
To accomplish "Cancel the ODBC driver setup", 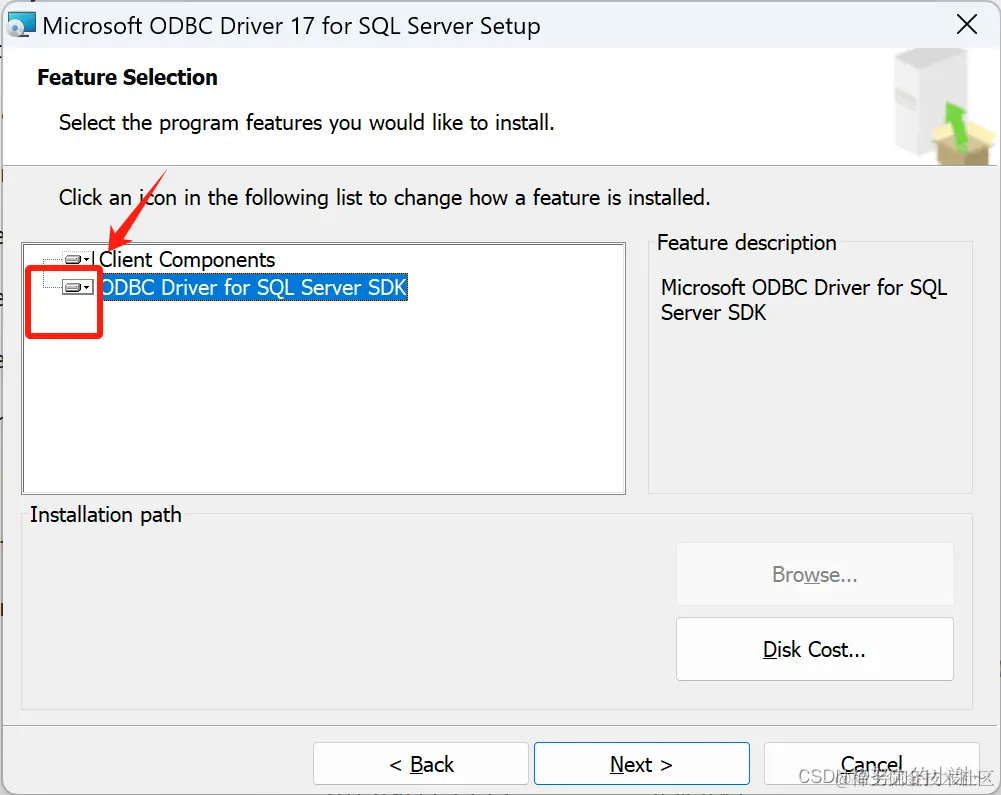I will (x=871, y=764).
